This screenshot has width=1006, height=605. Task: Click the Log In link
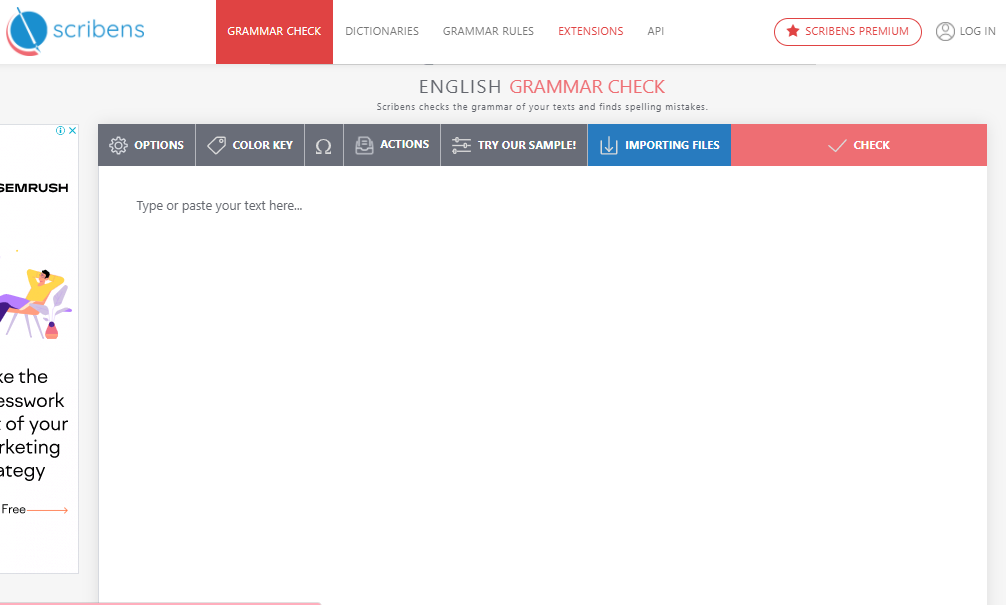(977, 31)
